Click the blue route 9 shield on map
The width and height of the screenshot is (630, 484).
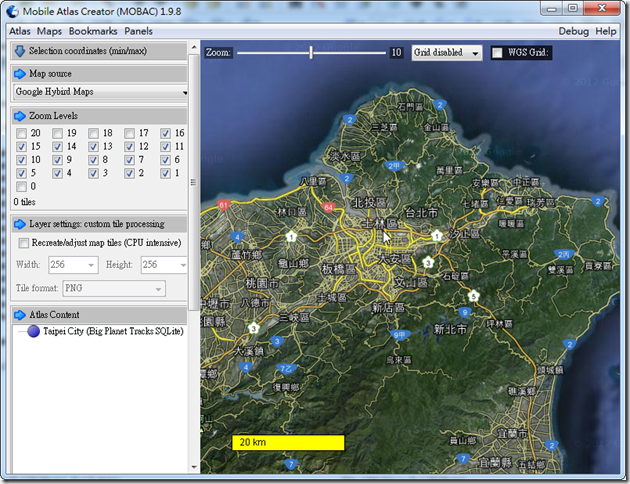pos(464,312)
